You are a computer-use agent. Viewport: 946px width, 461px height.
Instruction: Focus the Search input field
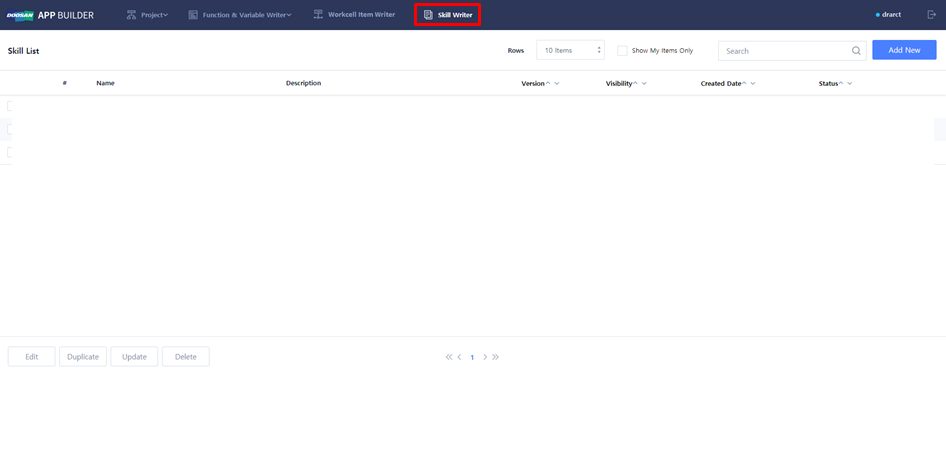(783, 51)
